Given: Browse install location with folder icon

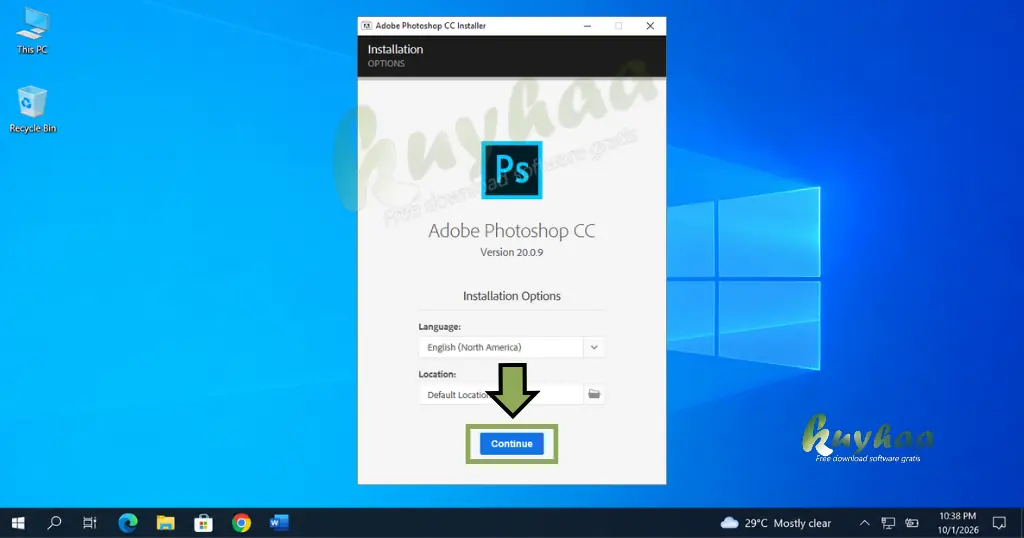Looking at the screenshot, I should click(x=594, y=394).
